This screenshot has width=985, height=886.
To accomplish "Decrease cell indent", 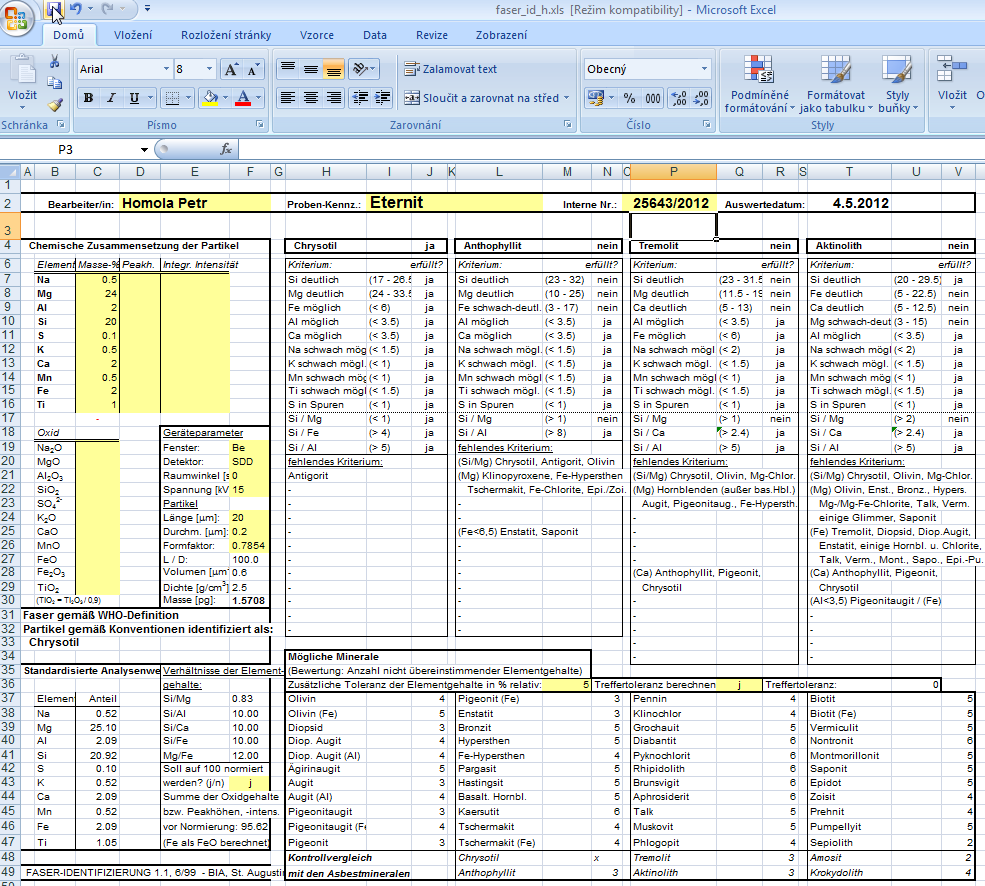I will coord(361,97).
